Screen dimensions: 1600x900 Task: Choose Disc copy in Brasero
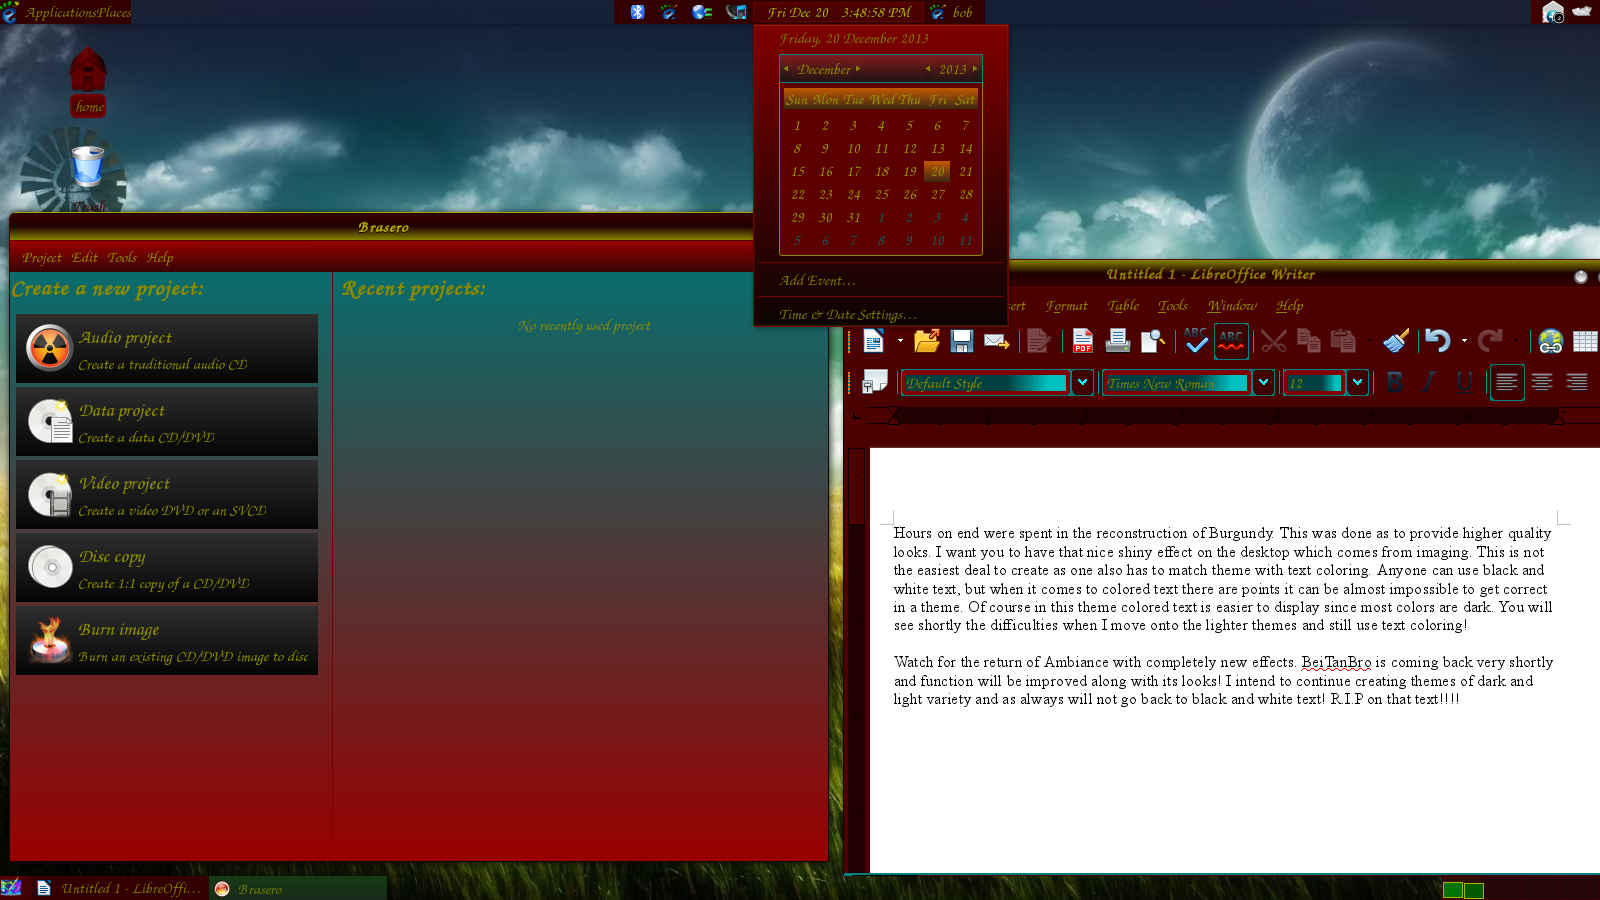pyautogui.click(x=167, y=568)
